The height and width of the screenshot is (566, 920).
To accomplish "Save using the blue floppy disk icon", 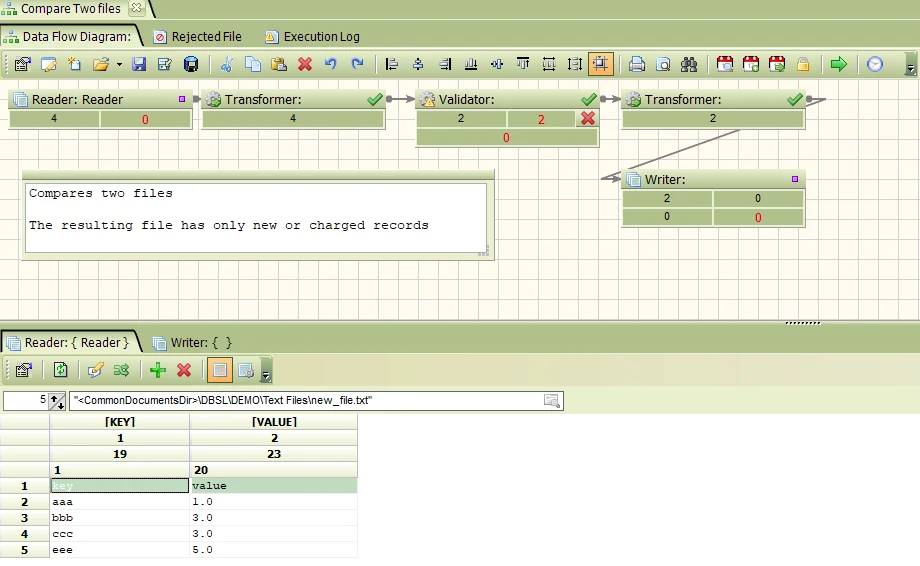I will tap(139, 64).
